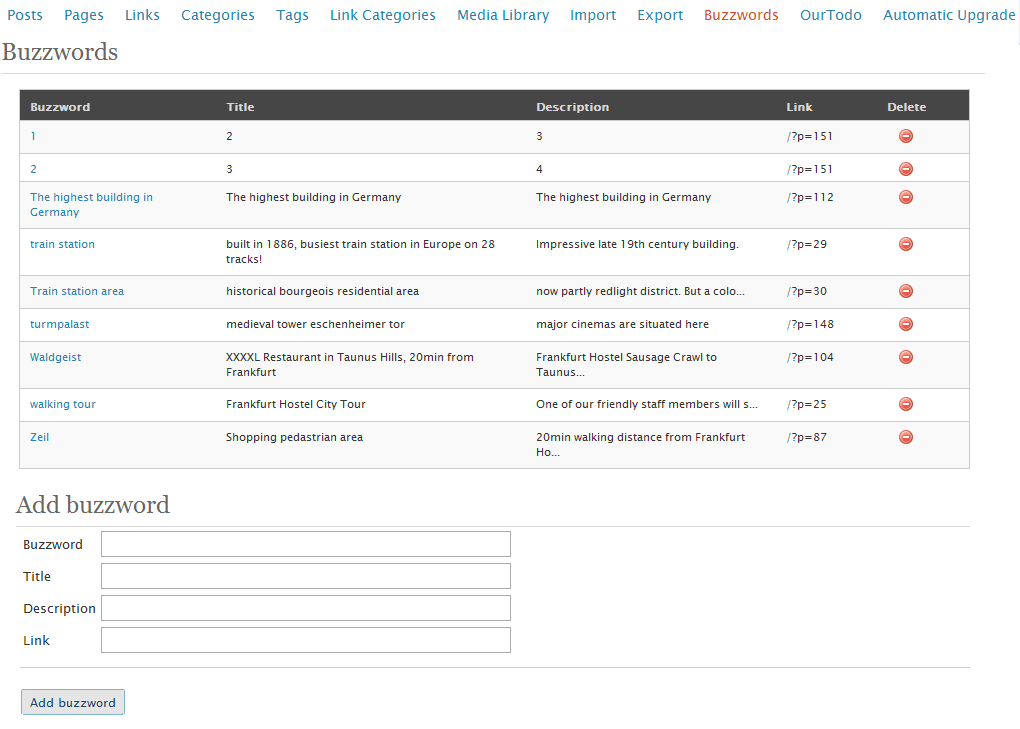Open the Links section
The image size is (1020, 729).
(142, 15)
